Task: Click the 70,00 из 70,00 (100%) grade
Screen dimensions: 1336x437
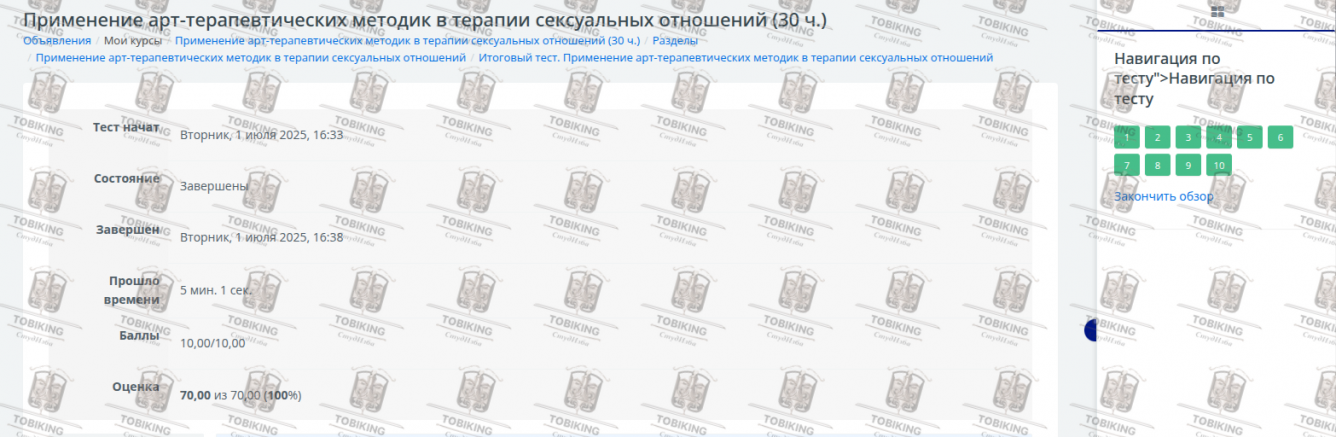Action: (x=241, y=396)
